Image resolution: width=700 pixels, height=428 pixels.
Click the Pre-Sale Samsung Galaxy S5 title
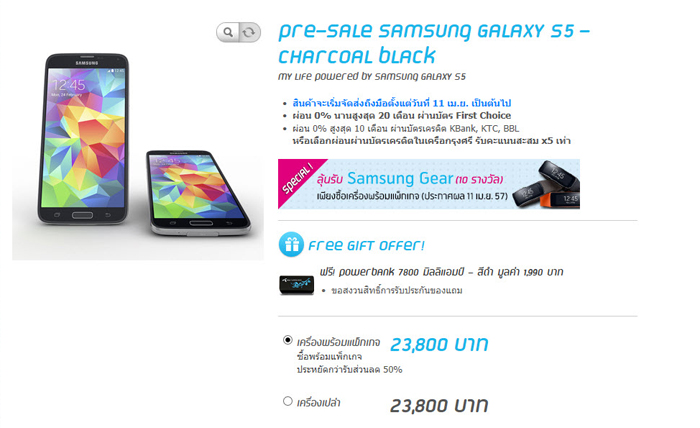(x=434, y=44)
